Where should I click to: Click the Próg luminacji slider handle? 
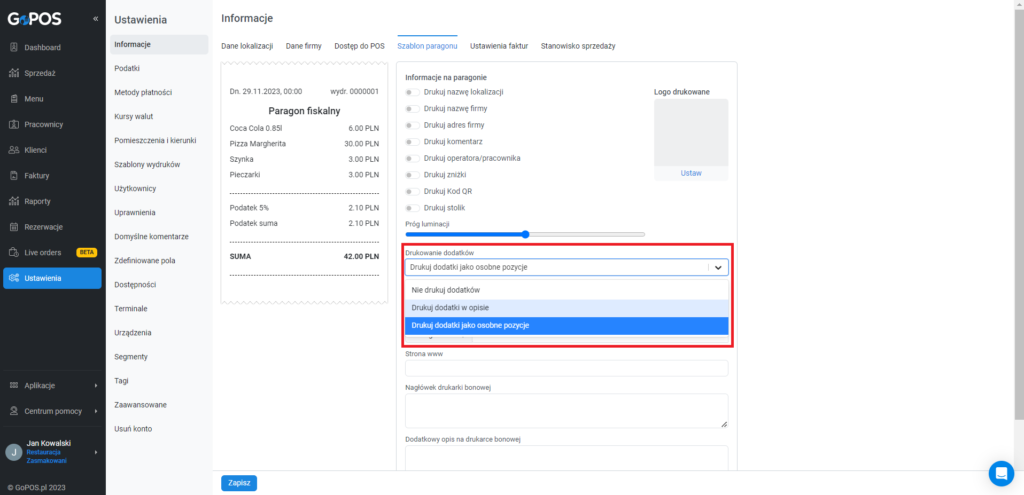(525, 234)
